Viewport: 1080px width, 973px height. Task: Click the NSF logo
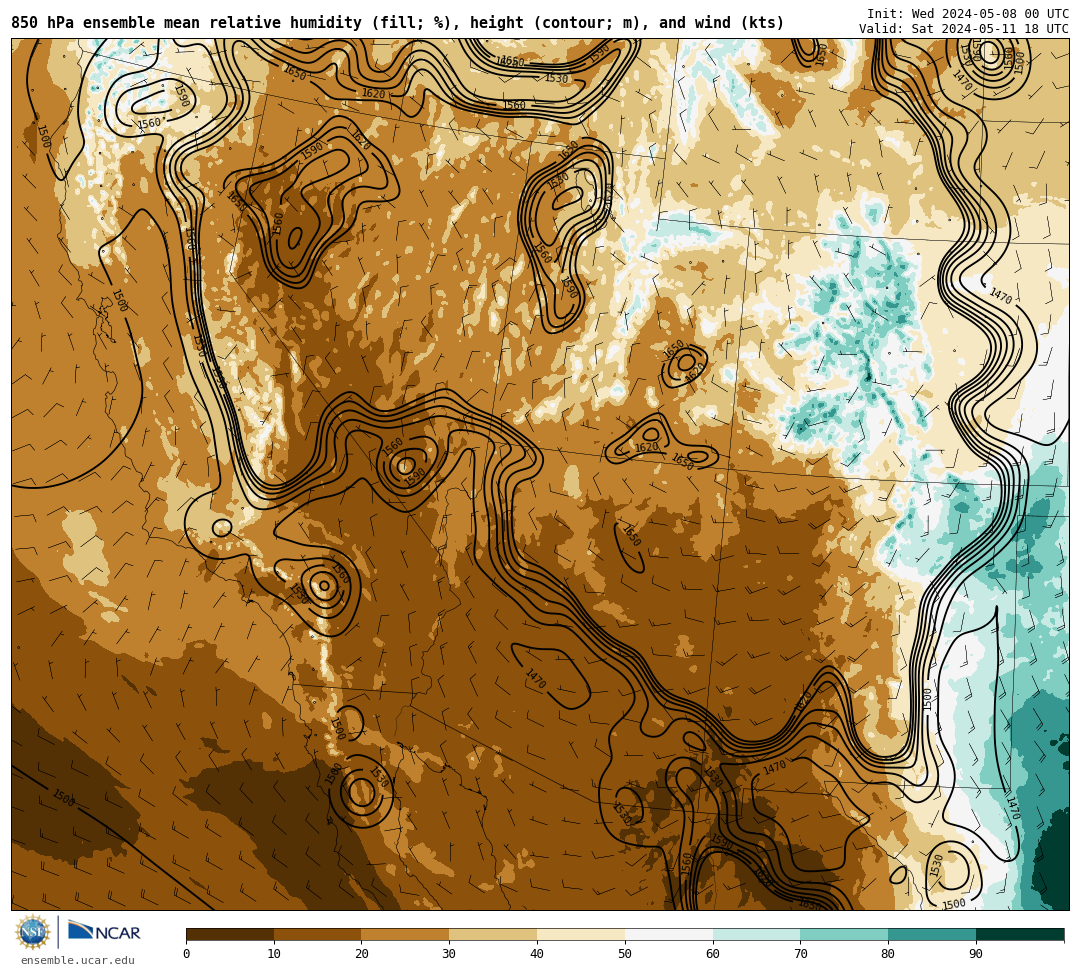coord(33,932)
